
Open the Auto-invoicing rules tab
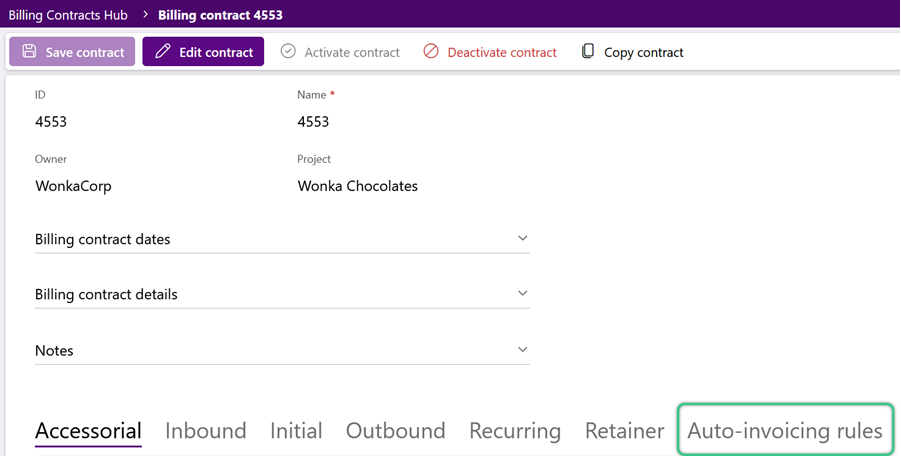pos(785,431)
